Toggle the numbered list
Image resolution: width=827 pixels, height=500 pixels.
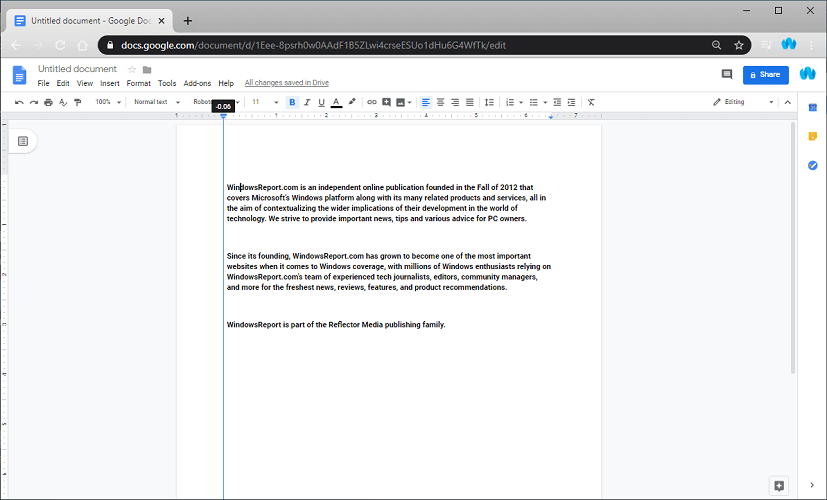pyautogui.click(x=509, y=102)
